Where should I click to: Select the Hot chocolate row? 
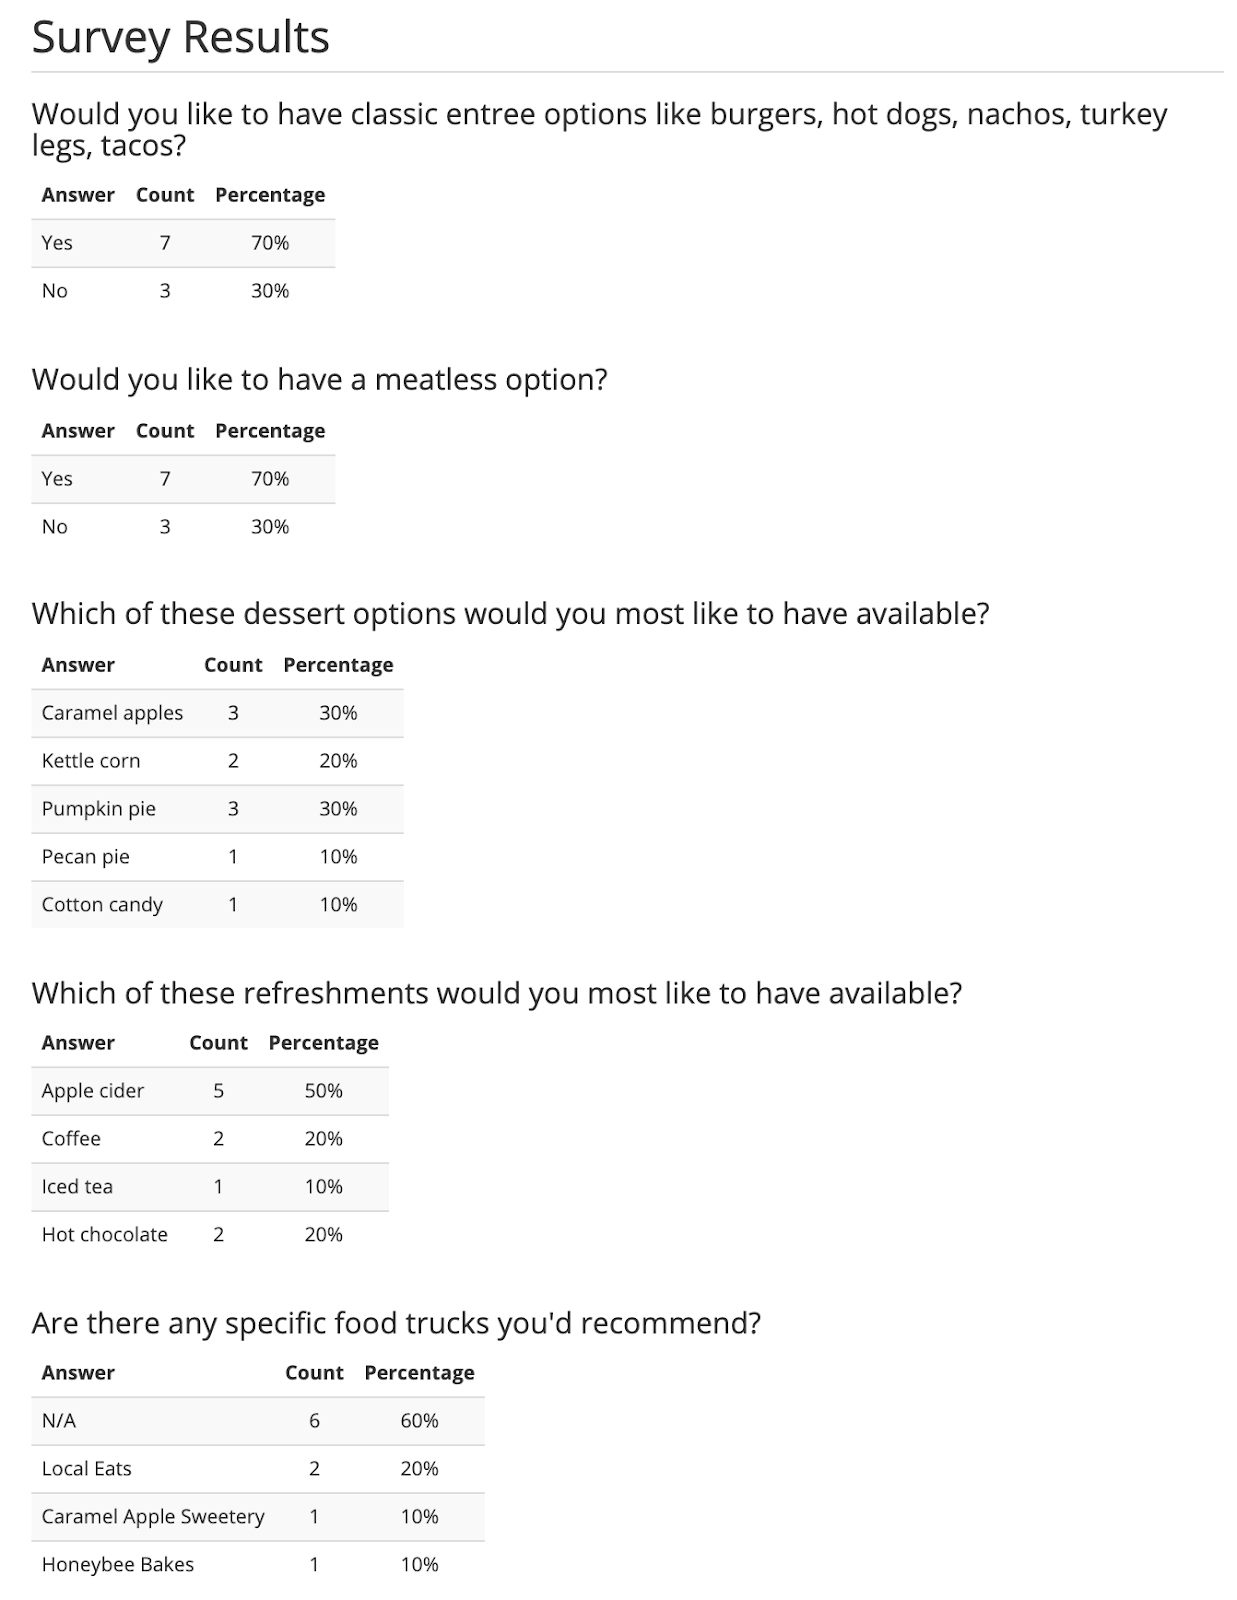[x=210, y=1235]
